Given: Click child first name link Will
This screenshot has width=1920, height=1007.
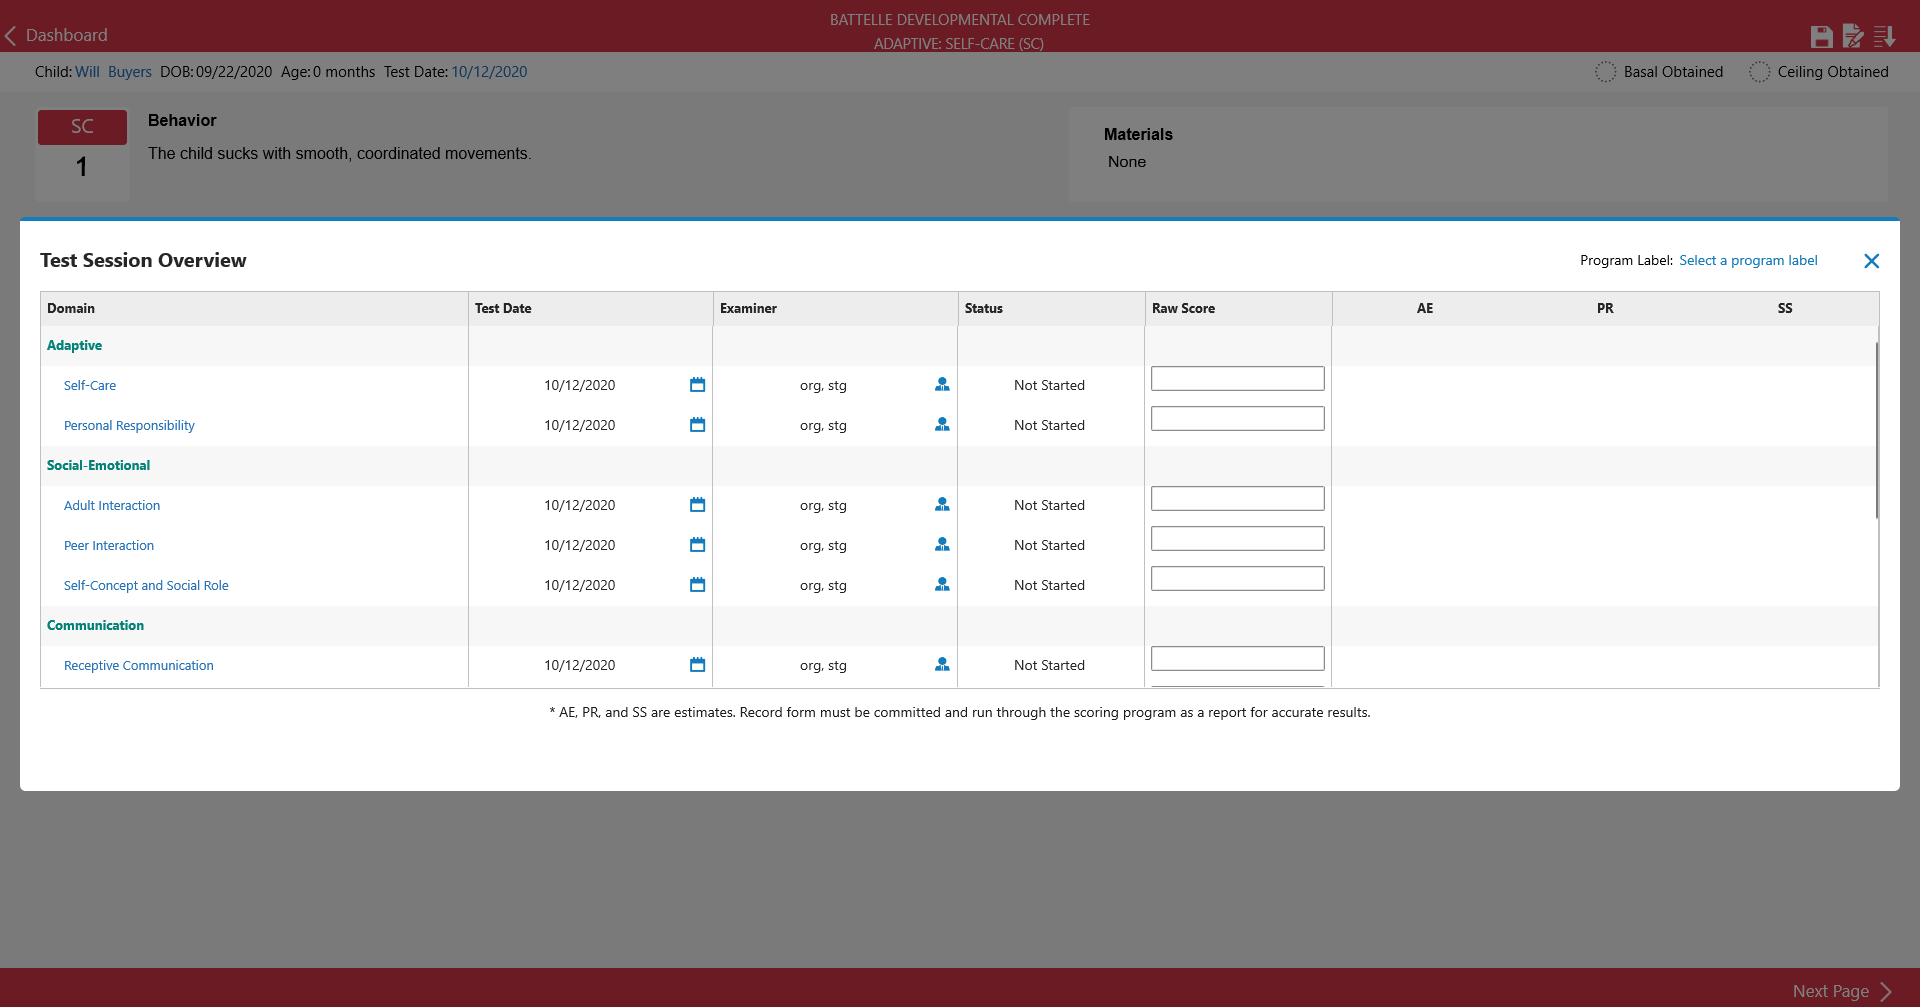Looking at the screenshot, I should (x=87, y=72).
